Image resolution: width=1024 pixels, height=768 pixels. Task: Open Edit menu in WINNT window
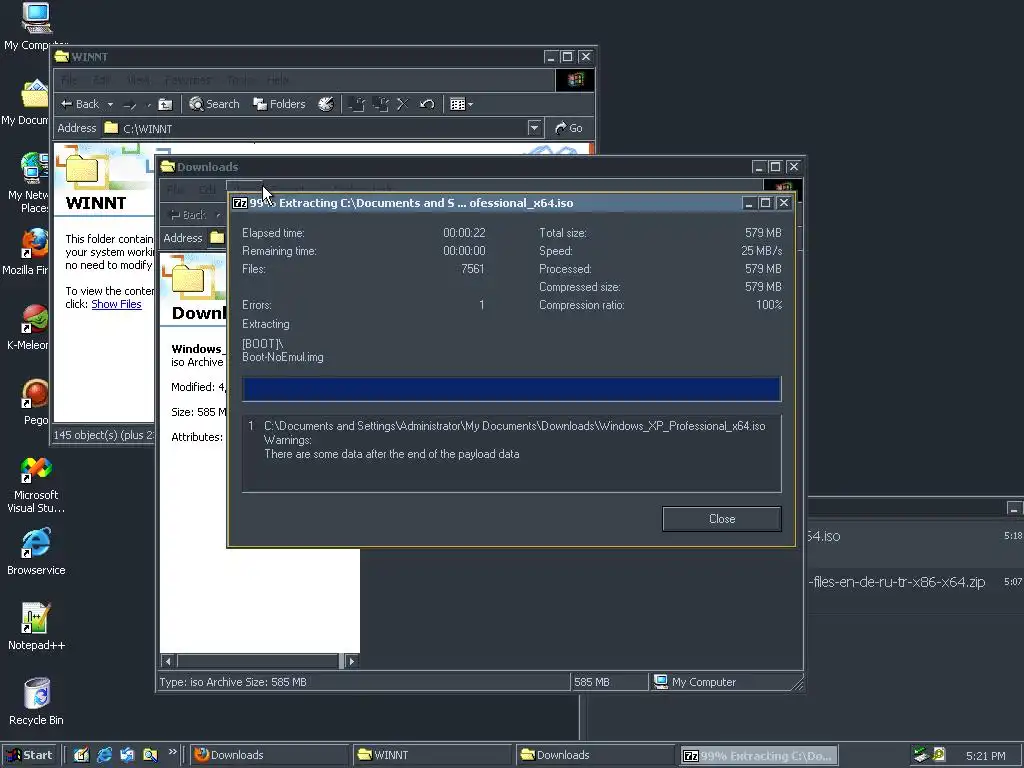pos(101,80)
